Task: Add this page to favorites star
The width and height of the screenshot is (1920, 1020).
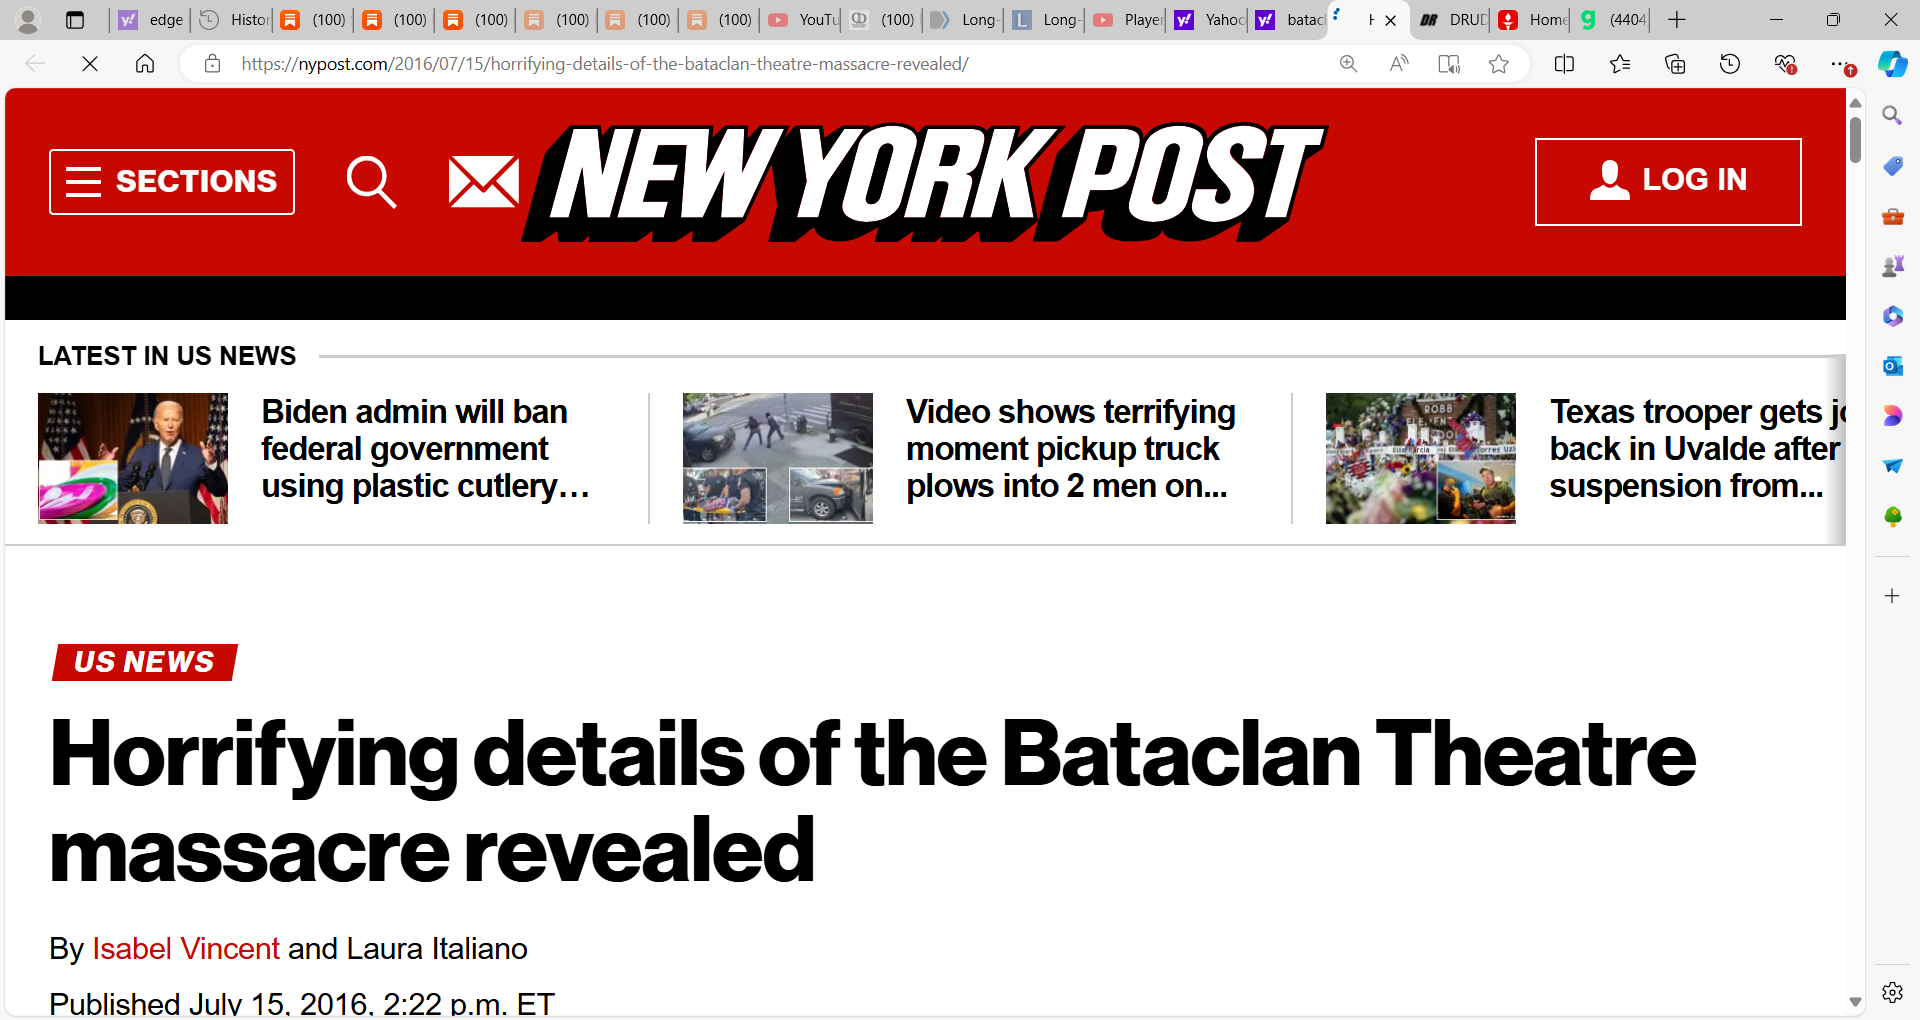Action: [1498, 64]
